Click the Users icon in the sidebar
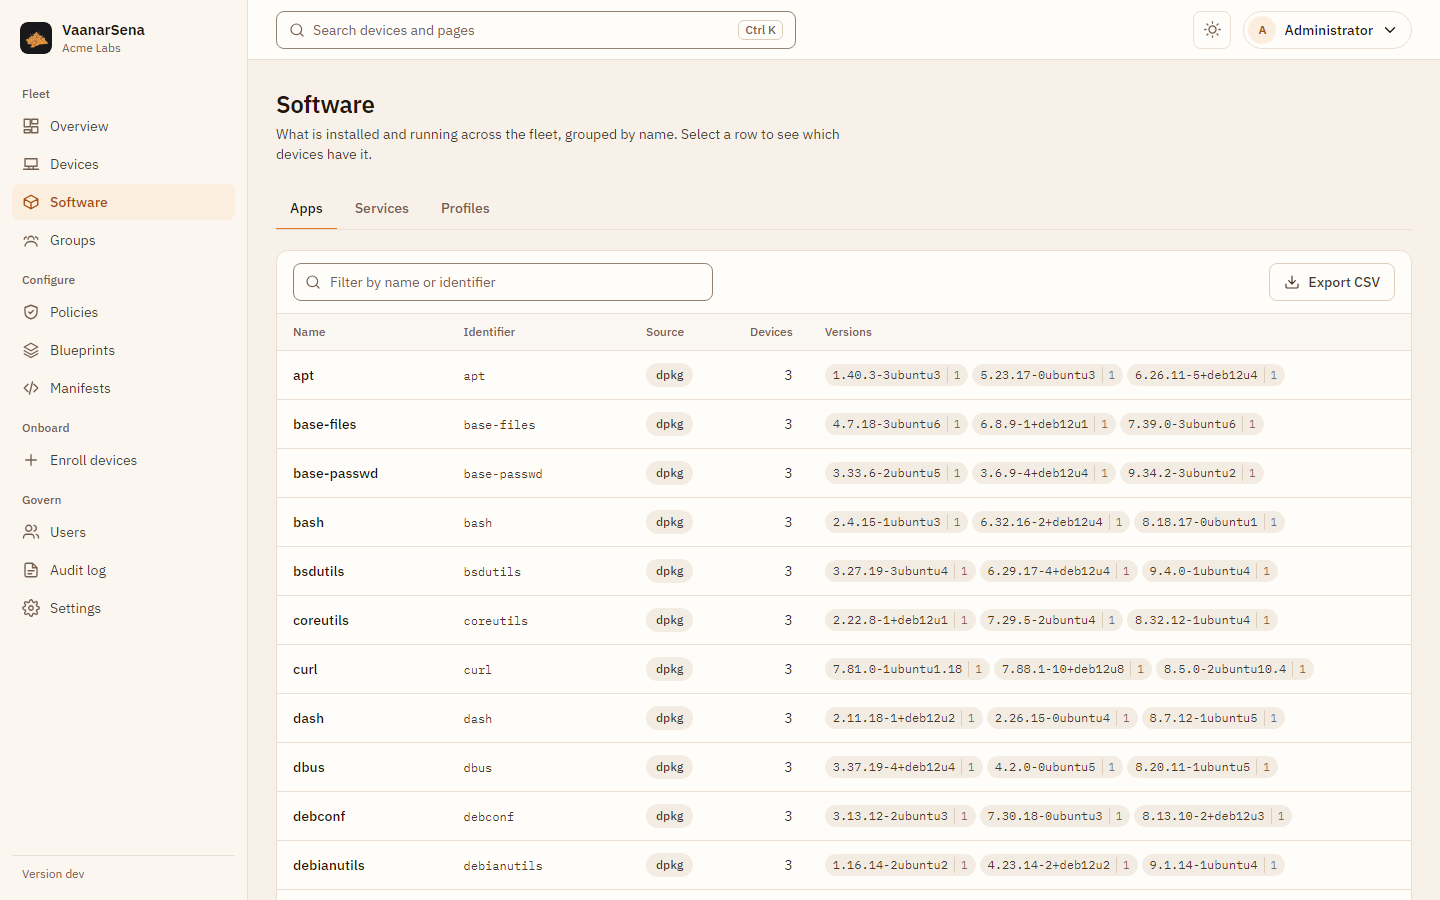Image resolution: width=1440 pixels, height=900 pixels. click(31, 532)
